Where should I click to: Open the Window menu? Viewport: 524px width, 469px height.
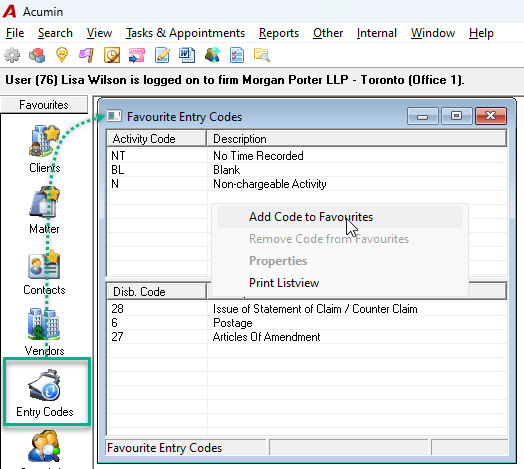(433, 33)
